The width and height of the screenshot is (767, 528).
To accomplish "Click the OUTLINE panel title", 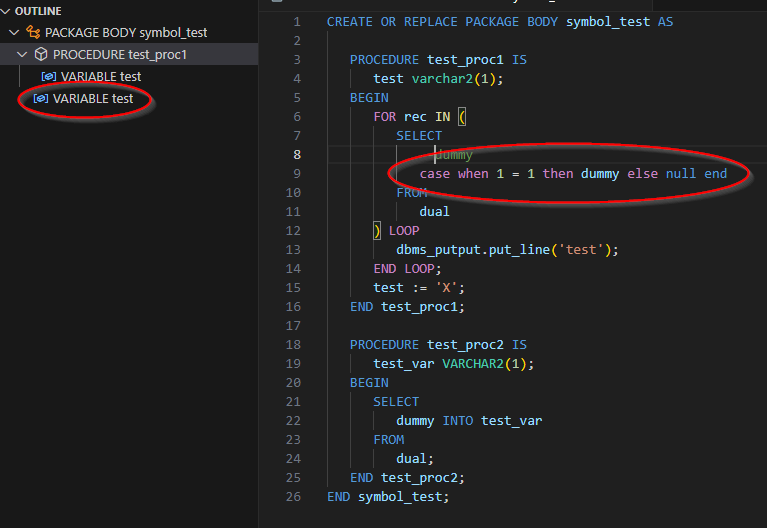I will (38, 11).
